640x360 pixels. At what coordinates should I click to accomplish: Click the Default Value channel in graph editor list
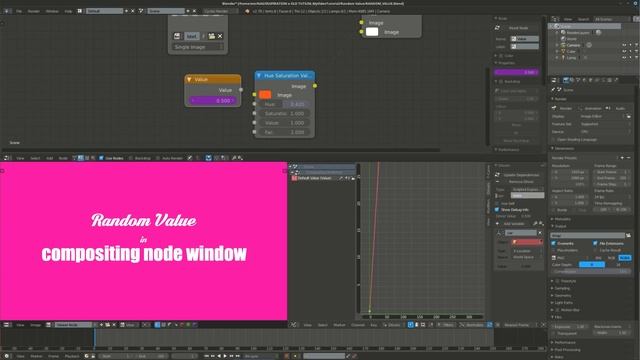coord(314,178)
